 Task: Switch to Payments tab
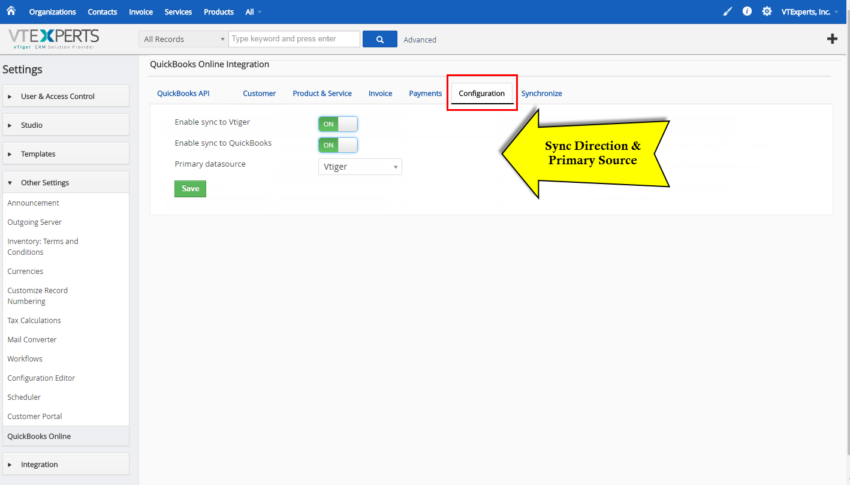[x=425, y=93]
